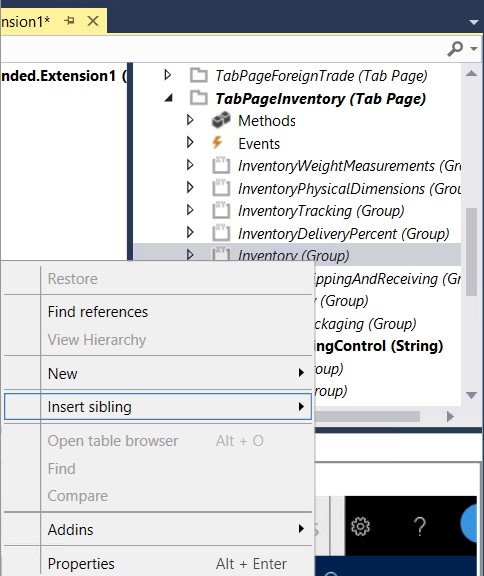Collapse the TabPageInventory node
The width and height of the screenshot is (484, 576).
(169, 98)
